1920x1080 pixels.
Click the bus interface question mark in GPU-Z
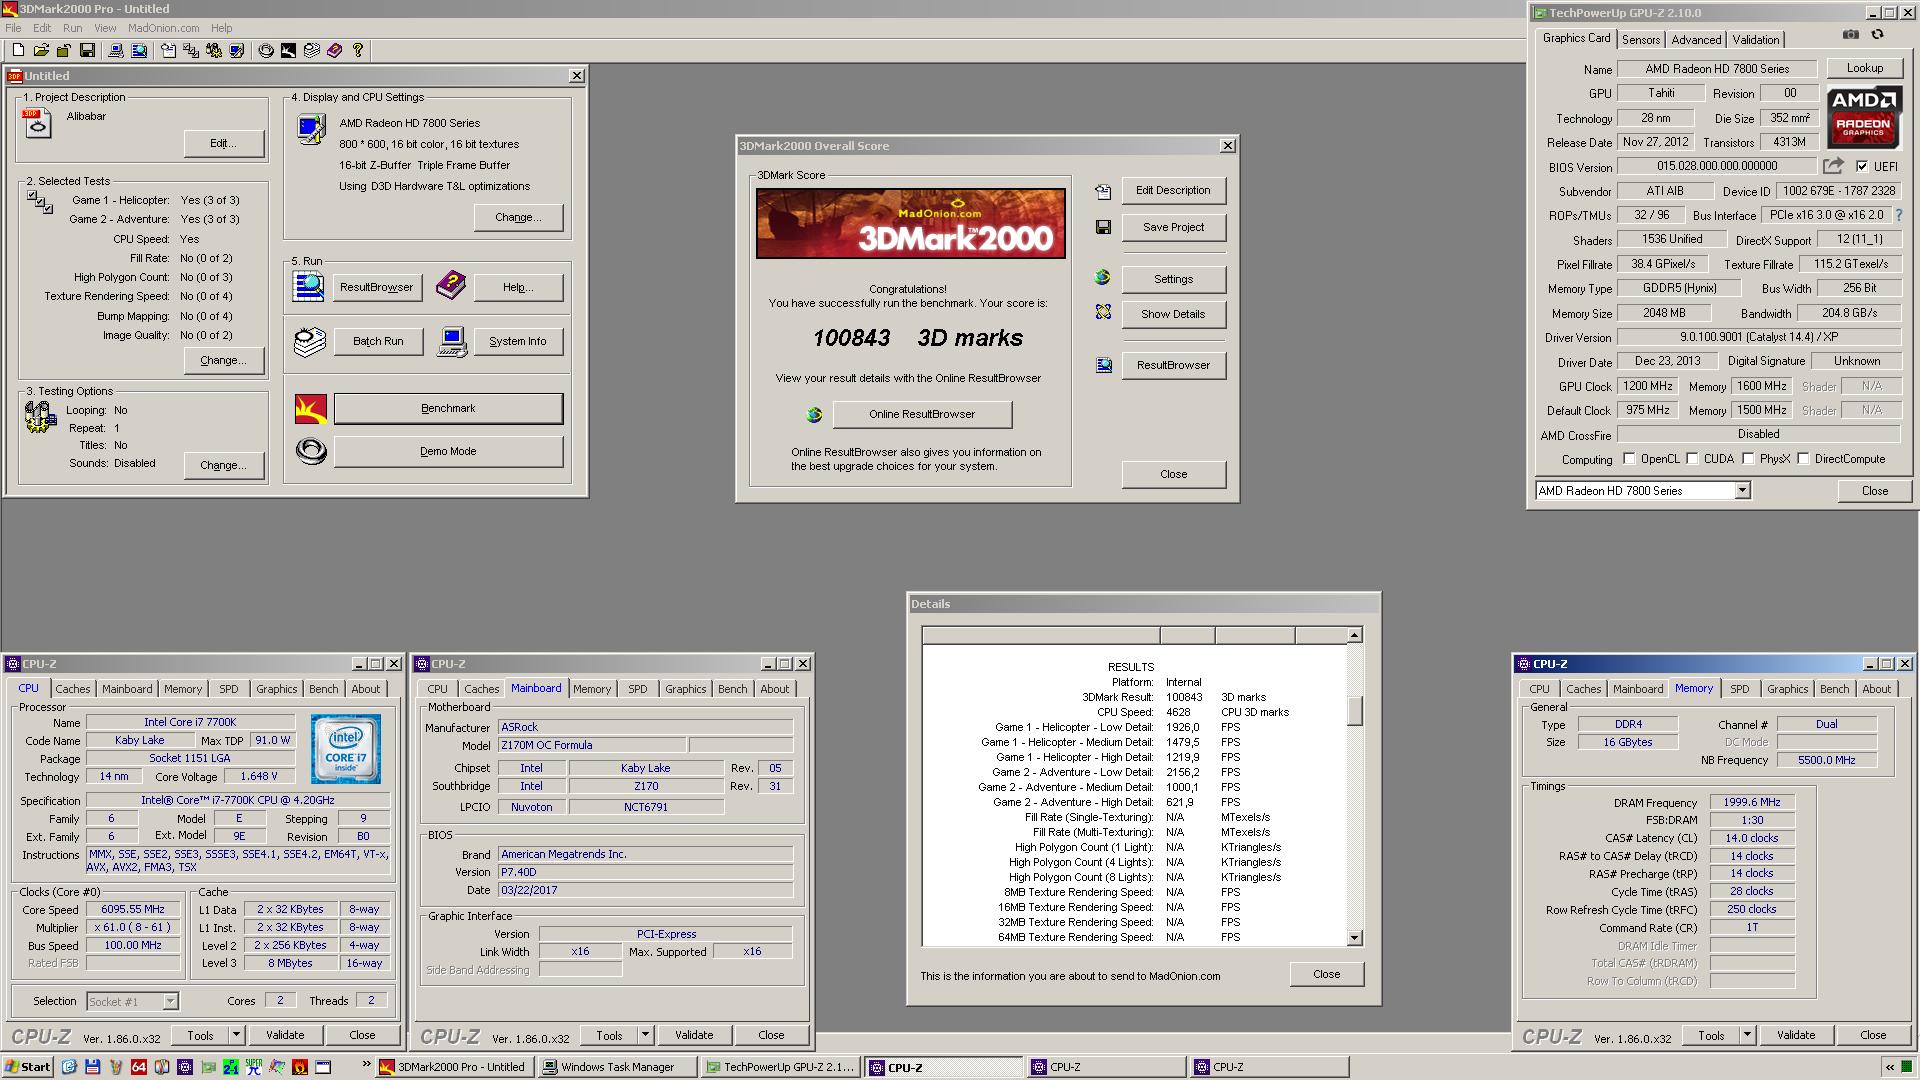1898,215
